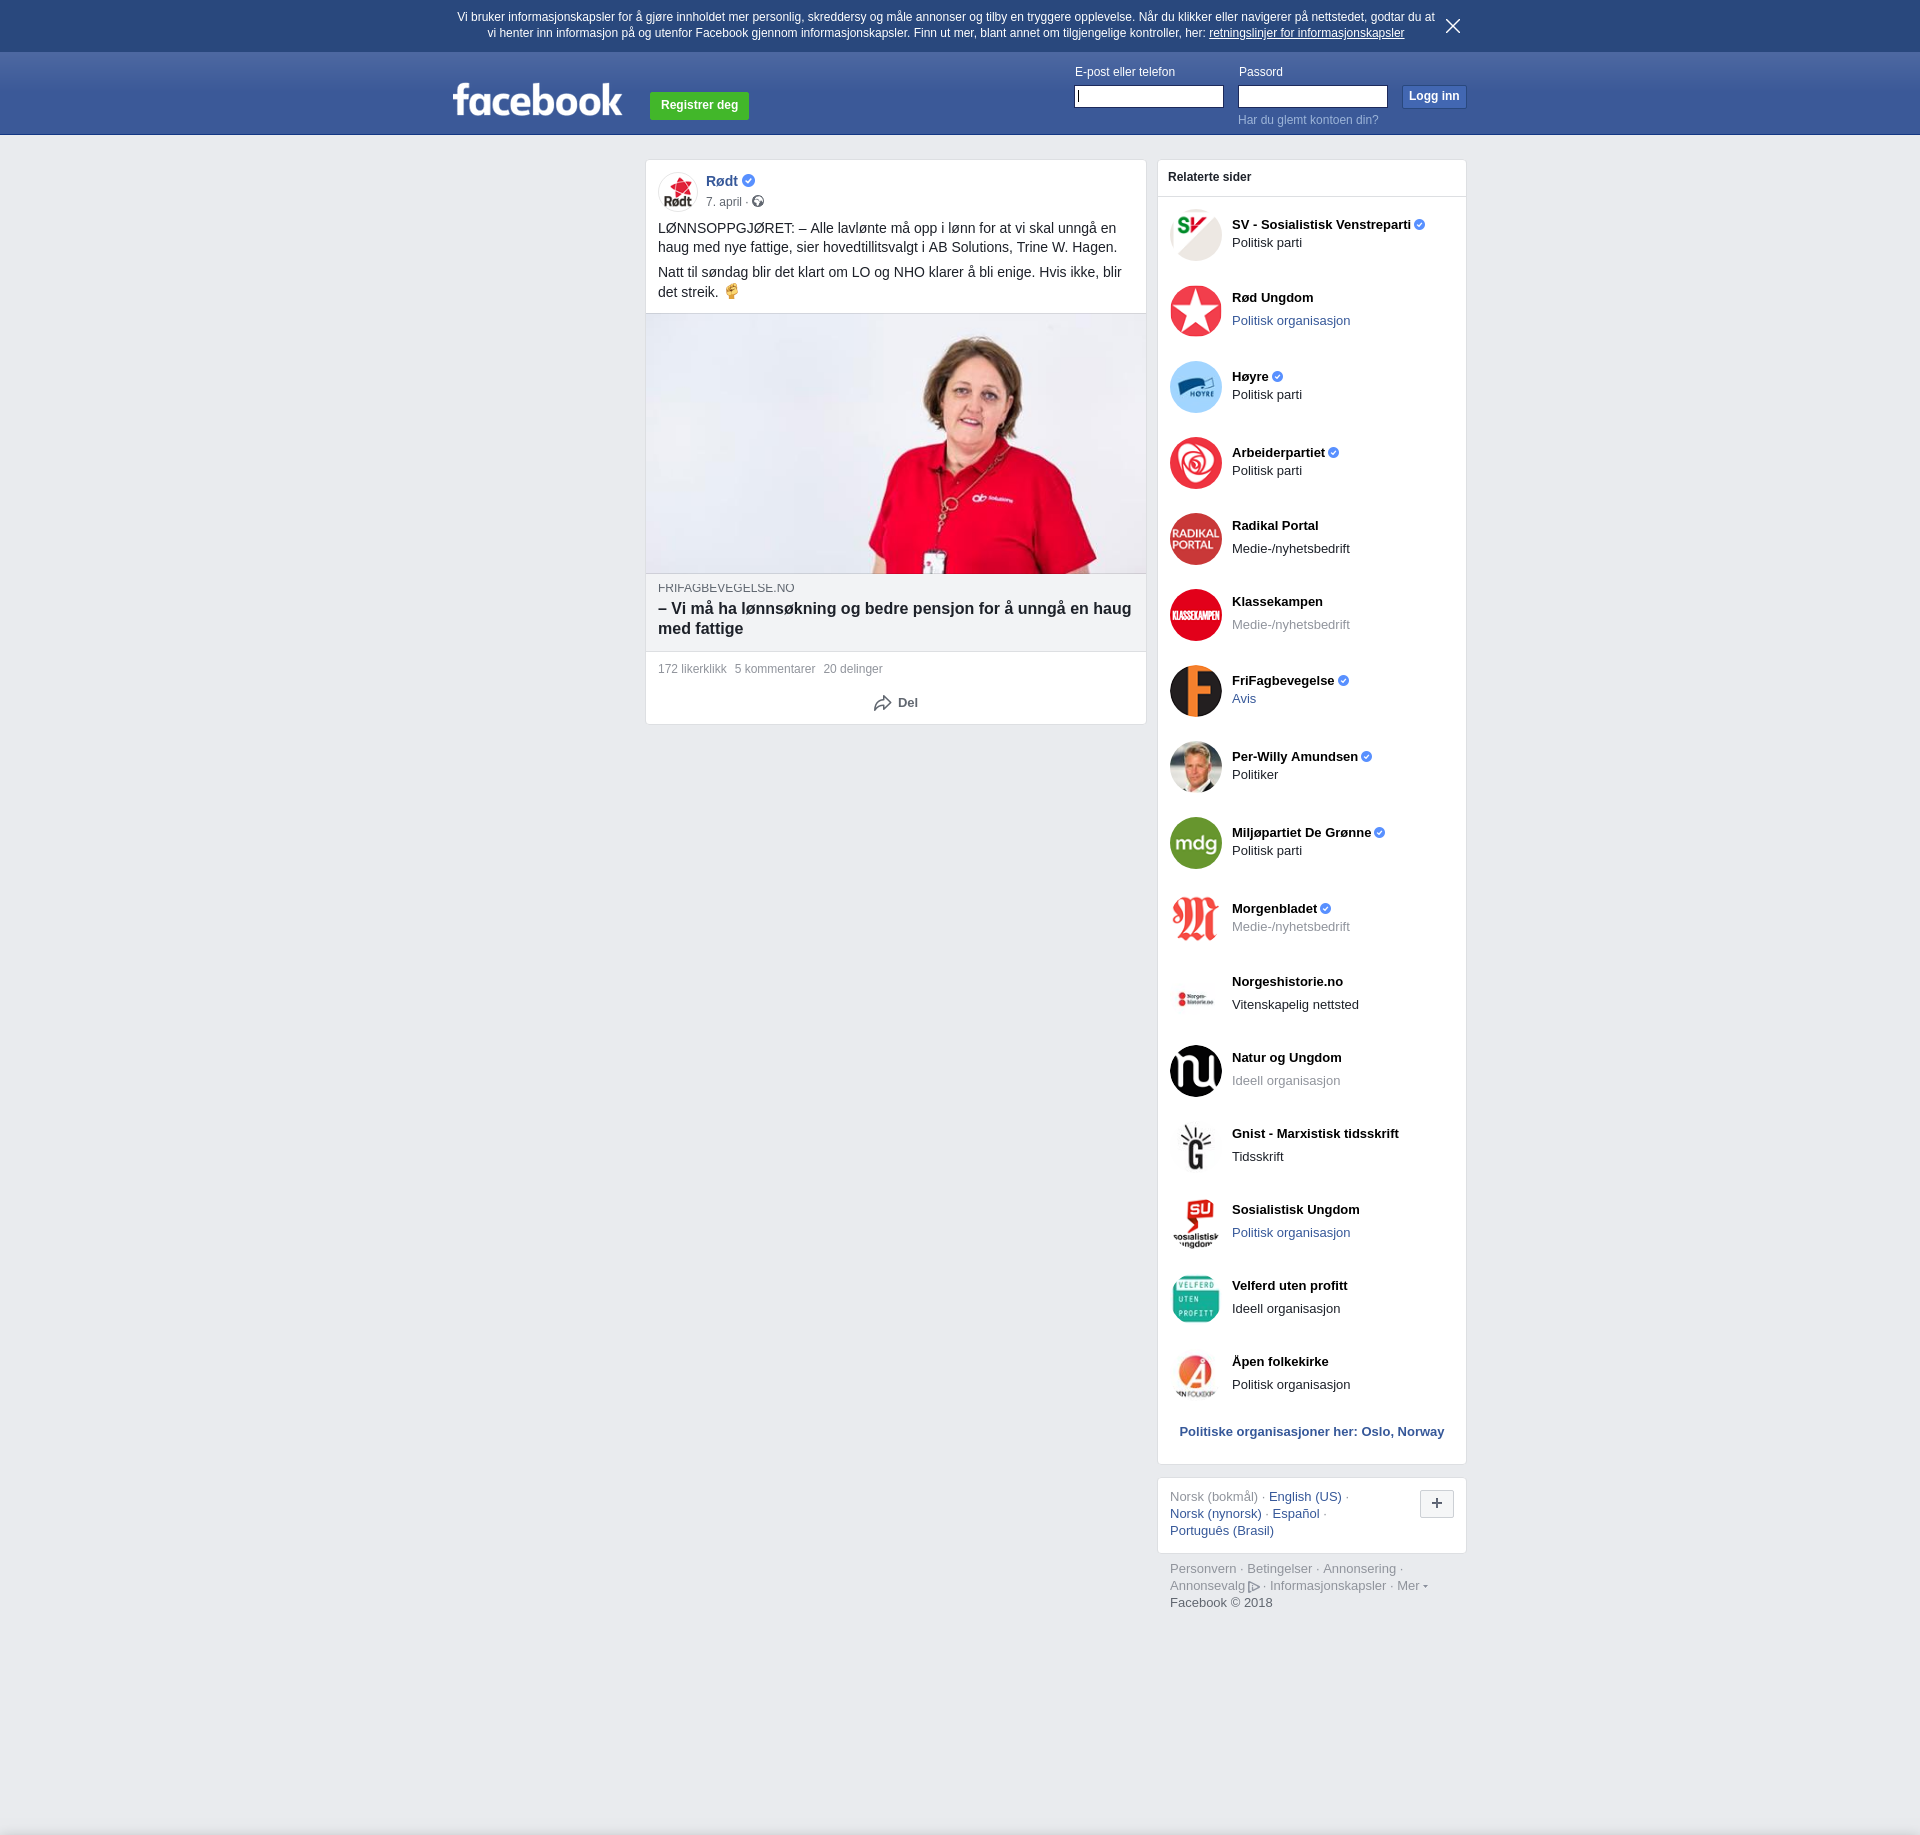Open Per-Willy Amundsen name link
This screenshot has height=1835, width=1920.
pos(1295,757)
